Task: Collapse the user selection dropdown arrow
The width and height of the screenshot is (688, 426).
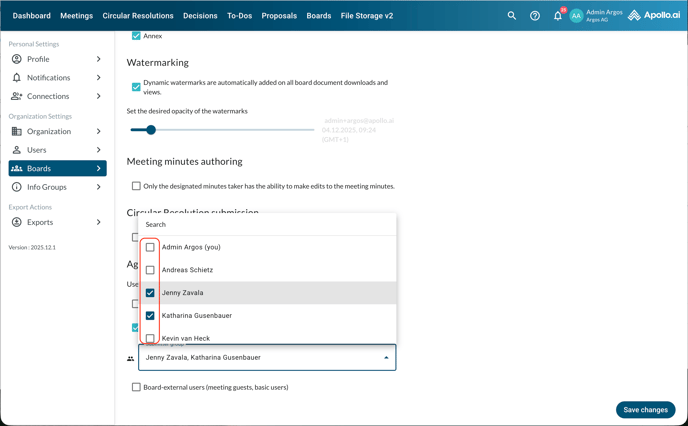Action: click(386, 358)
